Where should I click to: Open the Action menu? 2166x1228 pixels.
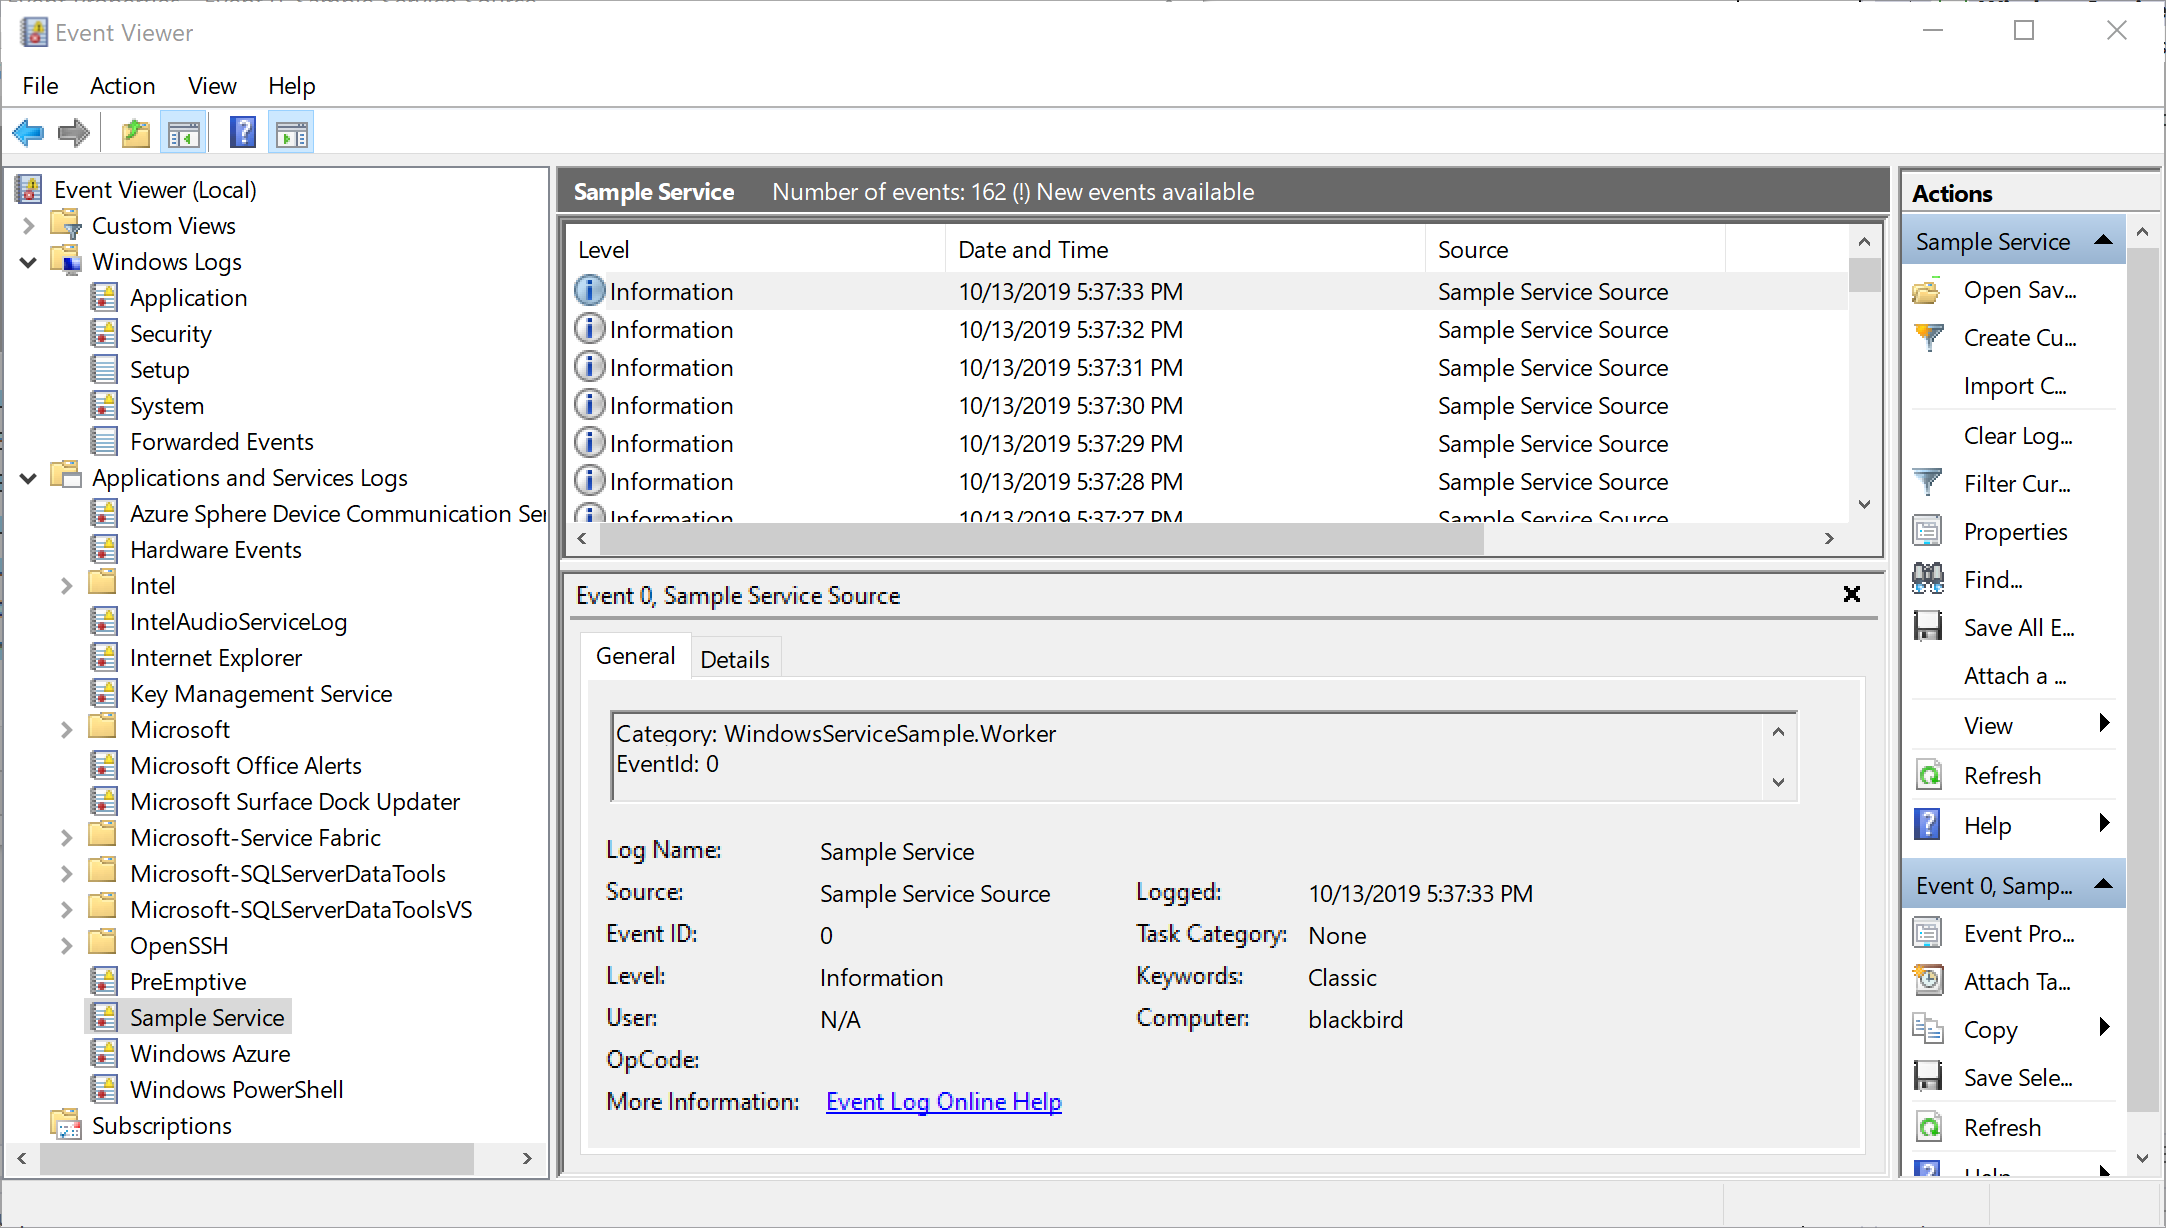coord(122,86)
